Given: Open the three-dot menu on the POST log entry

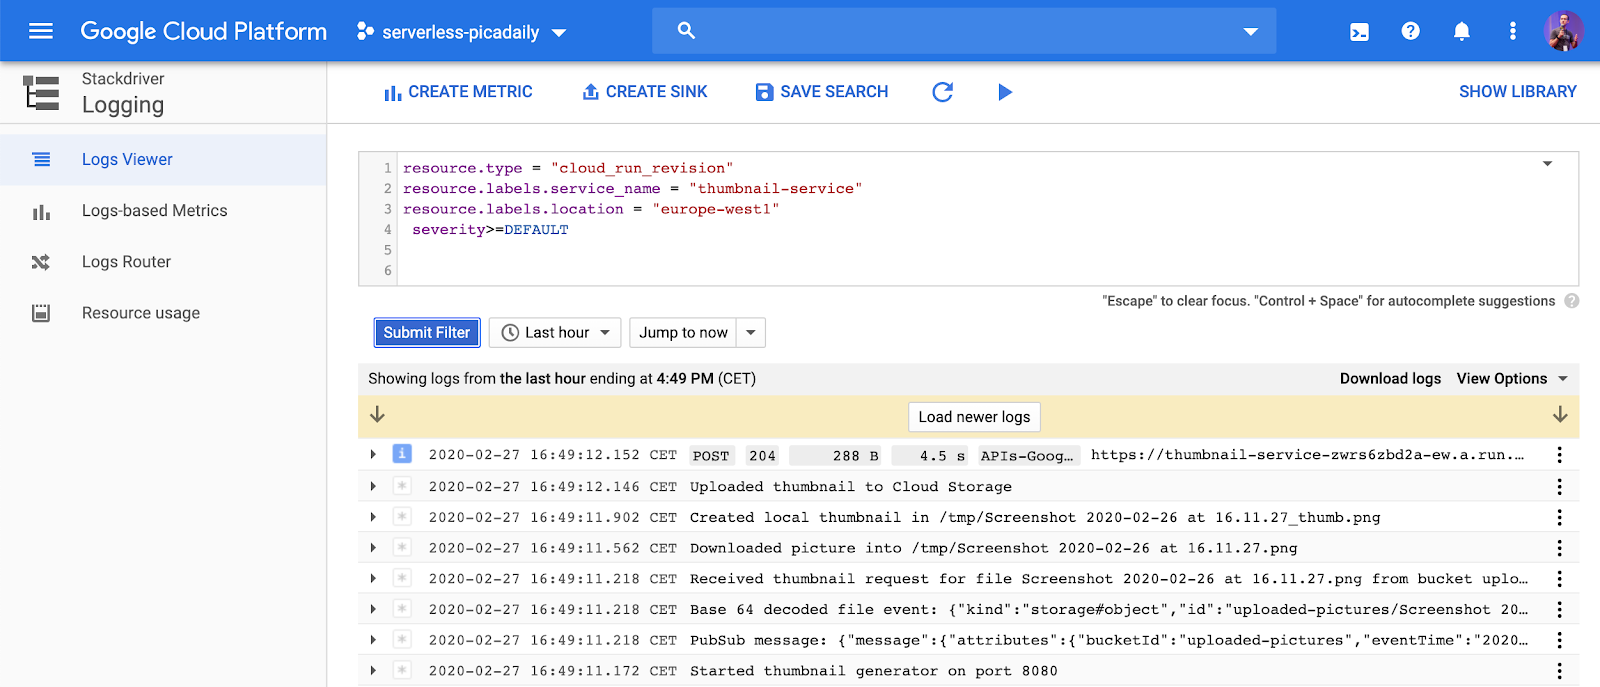Looking at the screenshot, I should pyautogui.click(x=1559, y=455).
